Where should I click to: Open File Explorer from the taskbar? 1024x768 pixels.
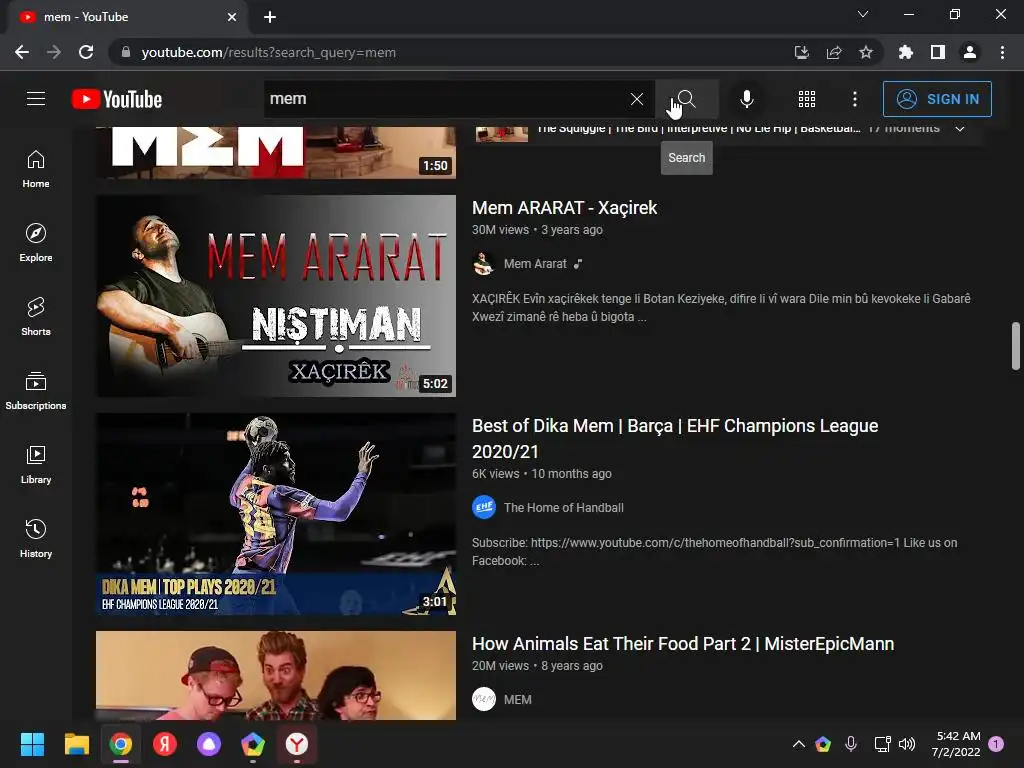coord(76,744)
